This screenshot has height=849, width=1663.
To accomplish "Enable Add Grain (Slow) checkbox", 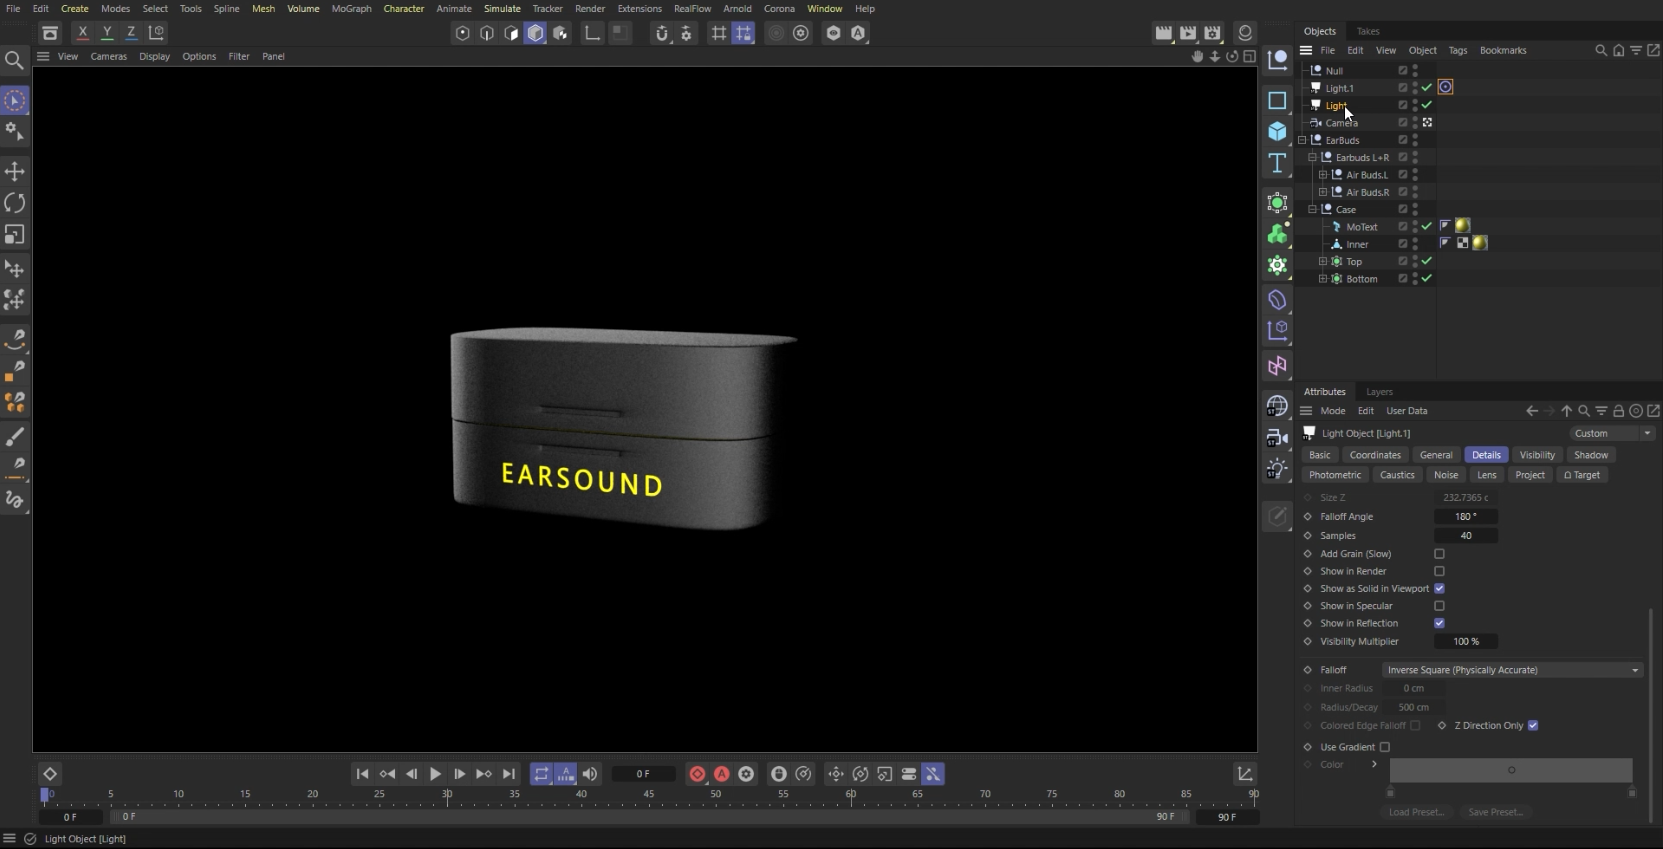I will point(1439,554).
